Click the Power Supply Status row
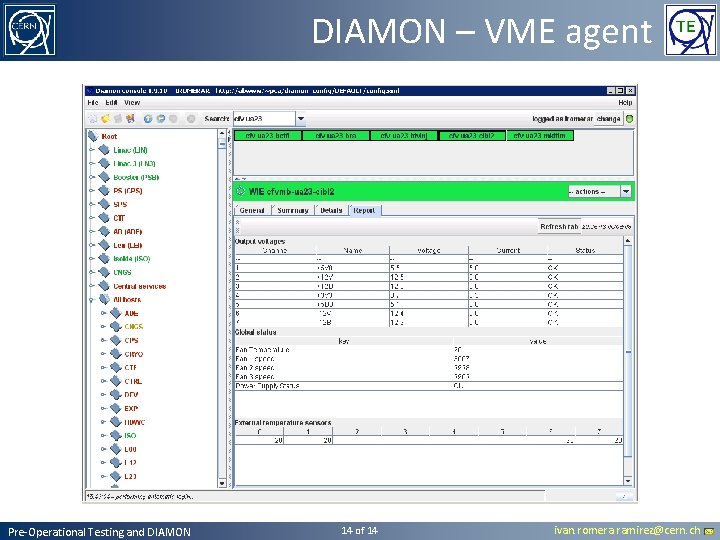Screen dimensions: 720x540 [428, 386]
